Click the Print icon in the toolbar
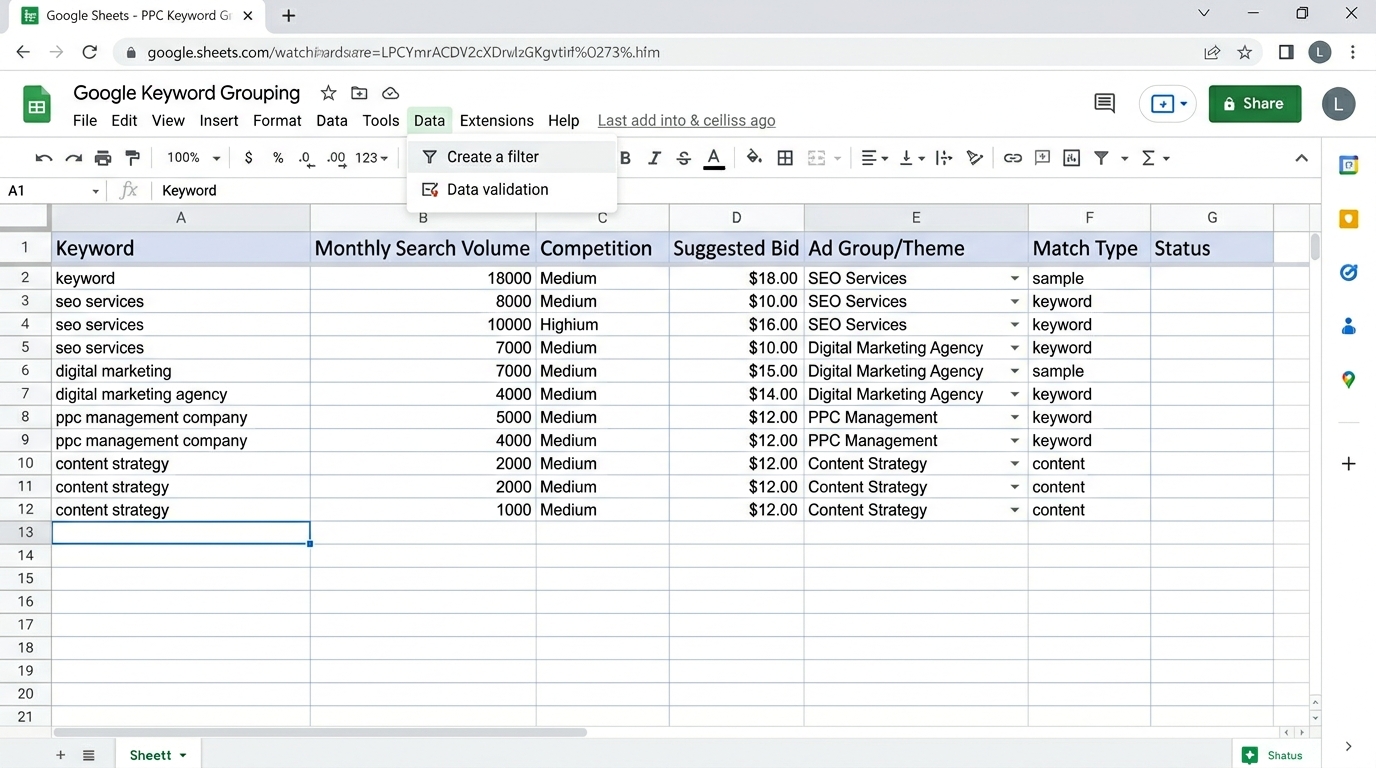The image size is (1376, 768). click(x=103, y=158)
